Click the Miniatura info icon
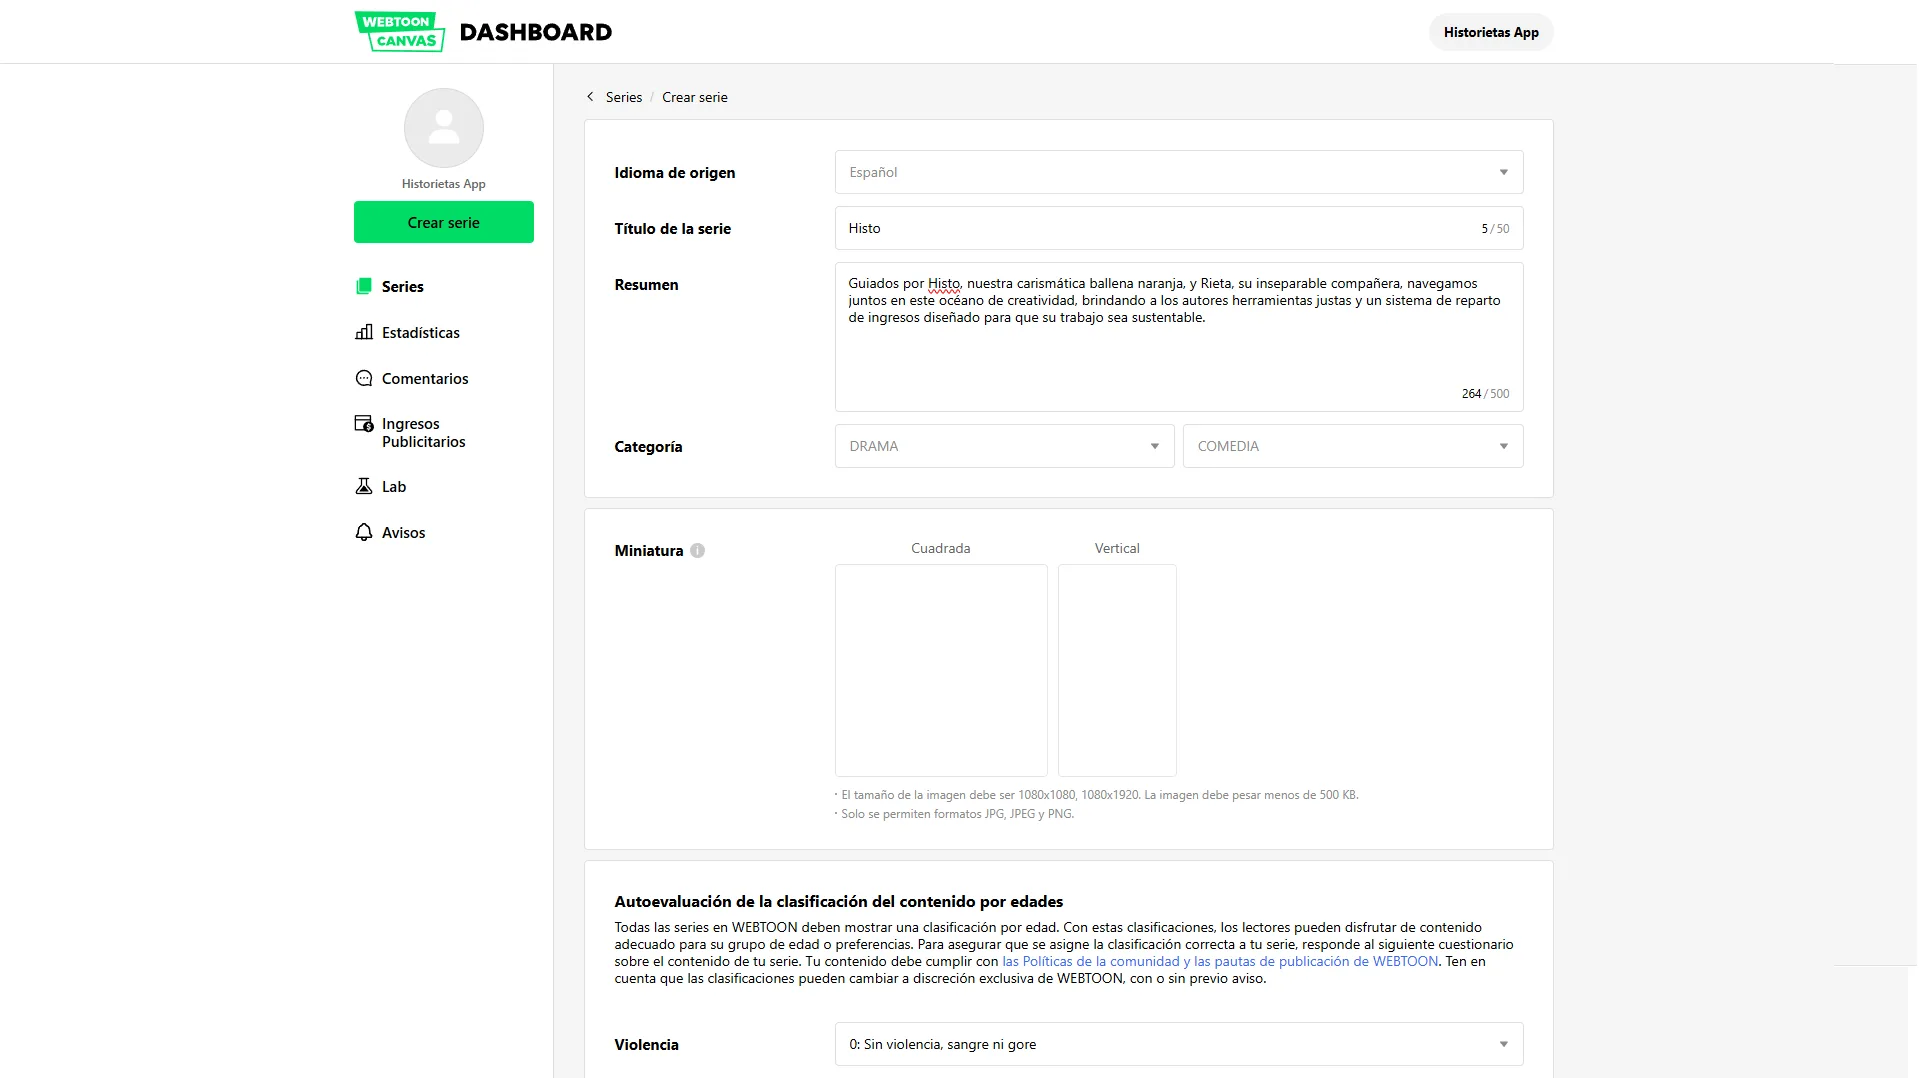The width and height of the screenshot is (1919, 1078). tap(698, 550)
